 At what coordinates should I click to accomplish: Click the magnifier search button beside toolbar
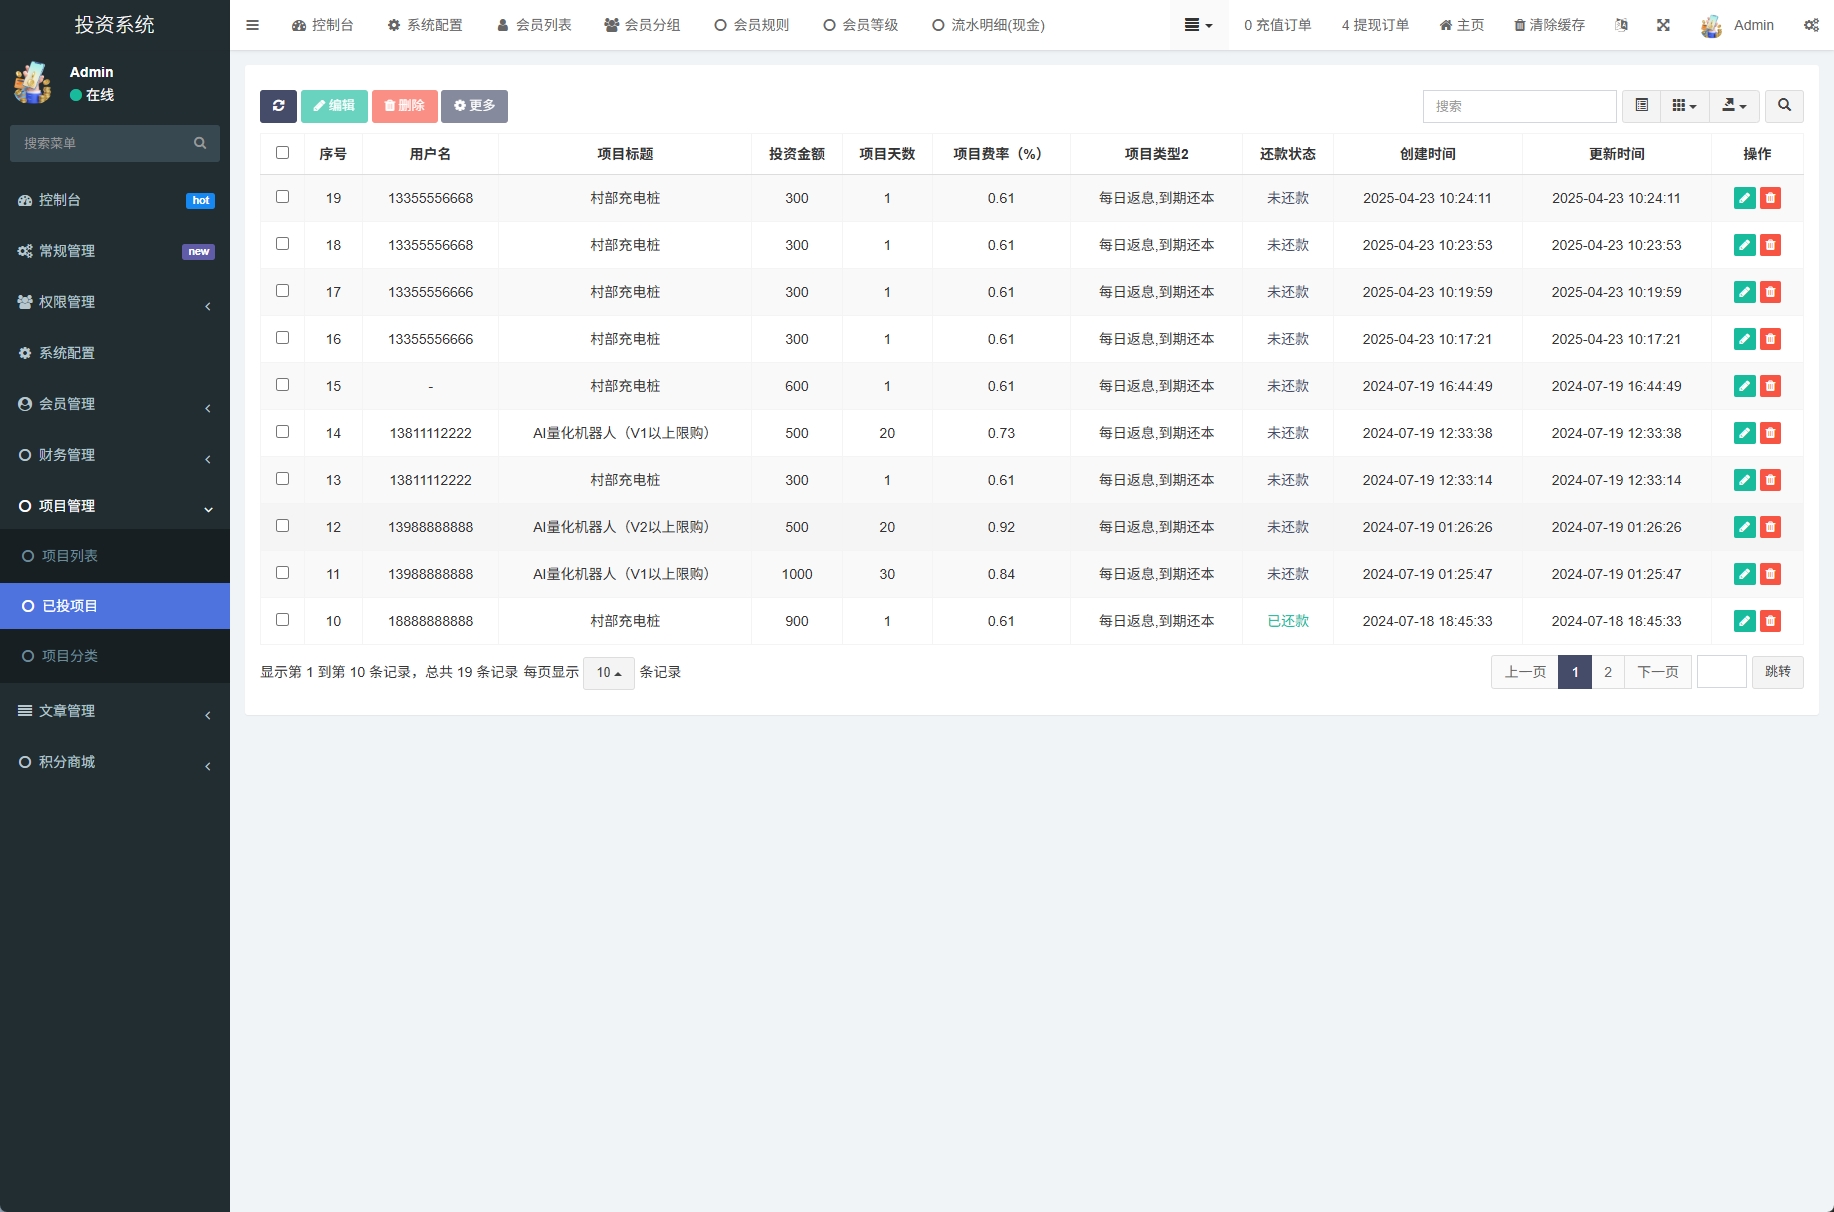(x=1784, y=106)
